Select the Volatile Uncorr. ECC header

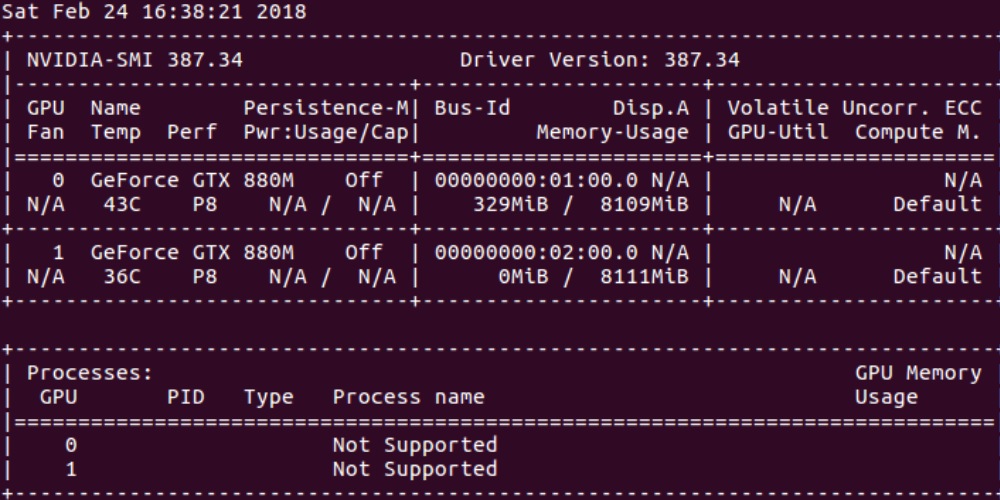[854, 108]
